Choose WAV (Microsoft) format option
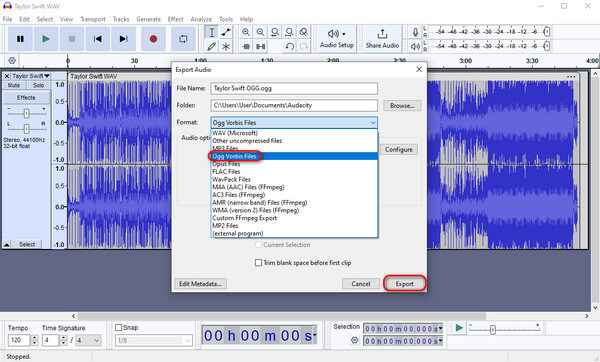The width and height of the screenshot is (600, 362). click(294, 133)
